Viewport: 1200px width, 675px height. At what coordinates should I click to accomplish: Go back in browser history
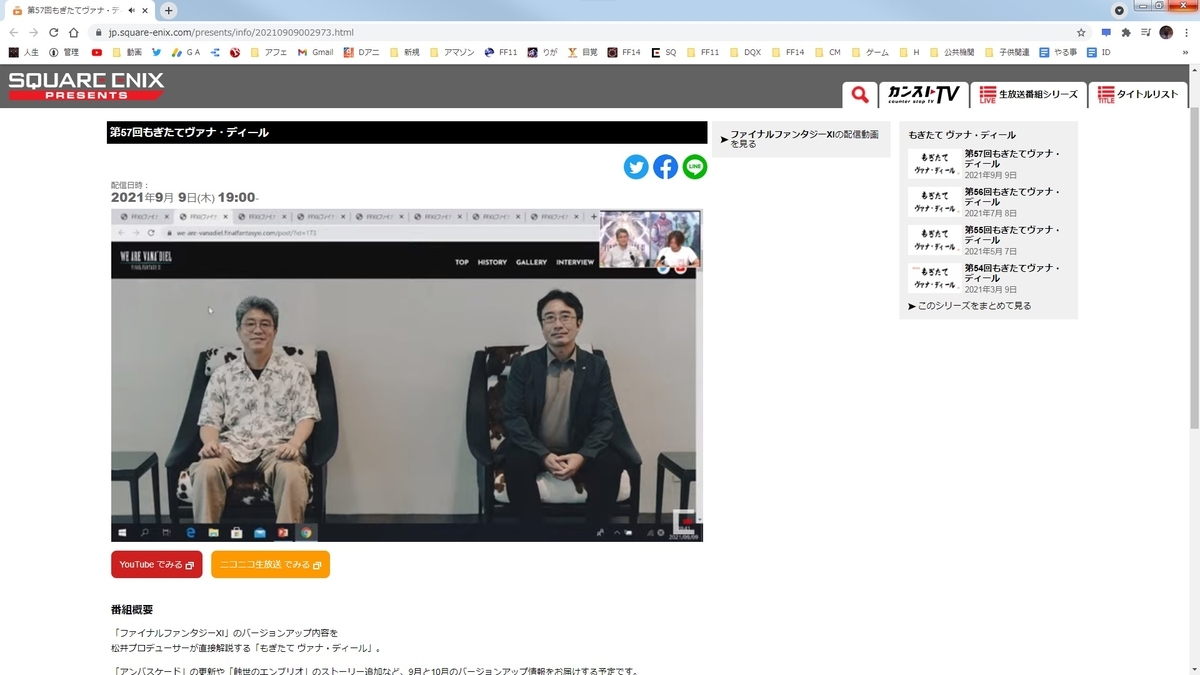coord(13,32)
